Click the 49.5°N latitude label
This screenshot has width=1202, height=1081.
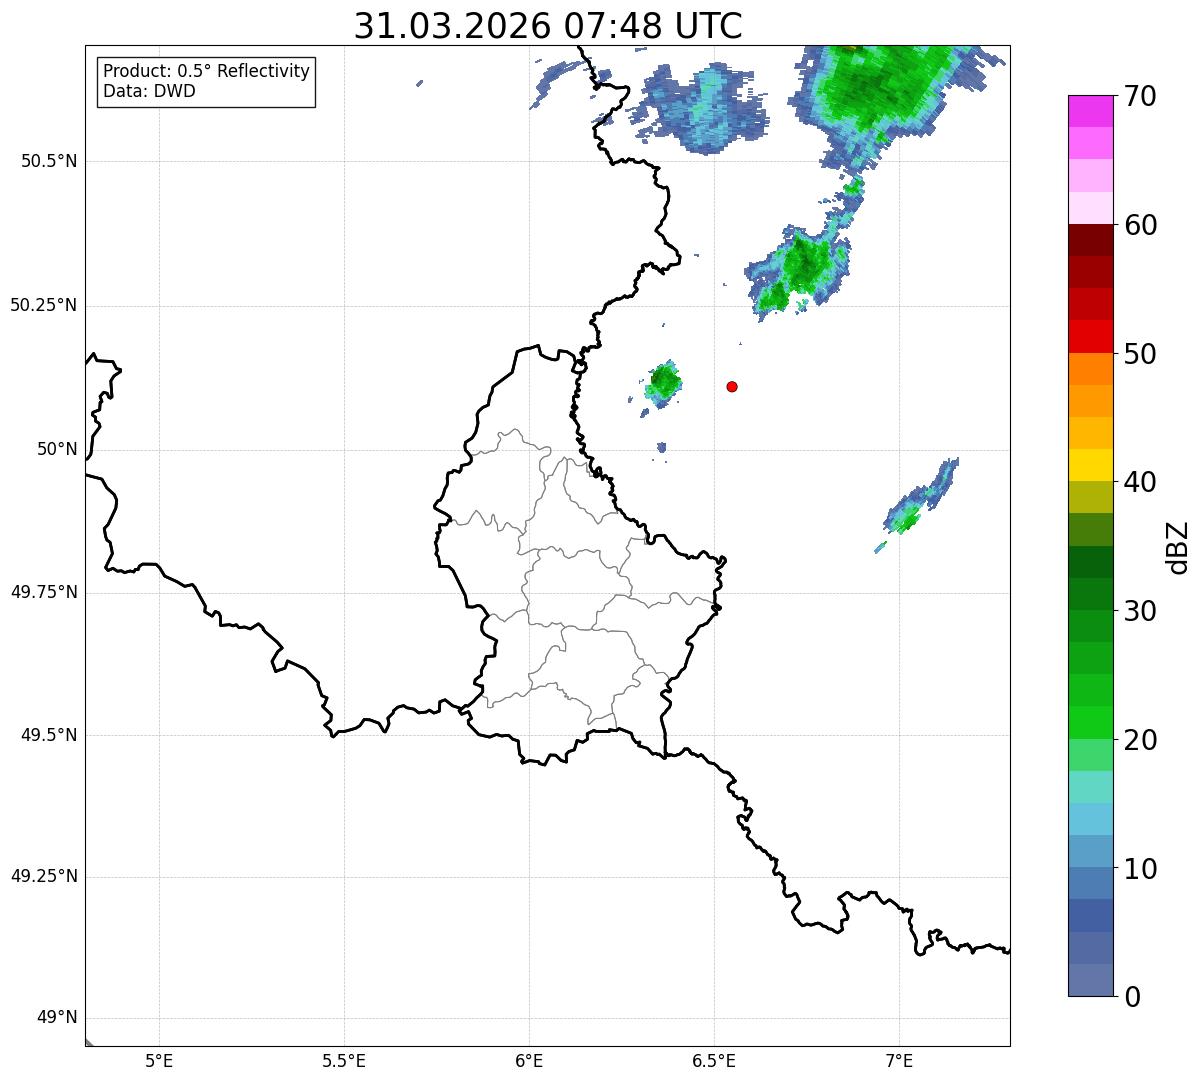[x=49, y=735]
